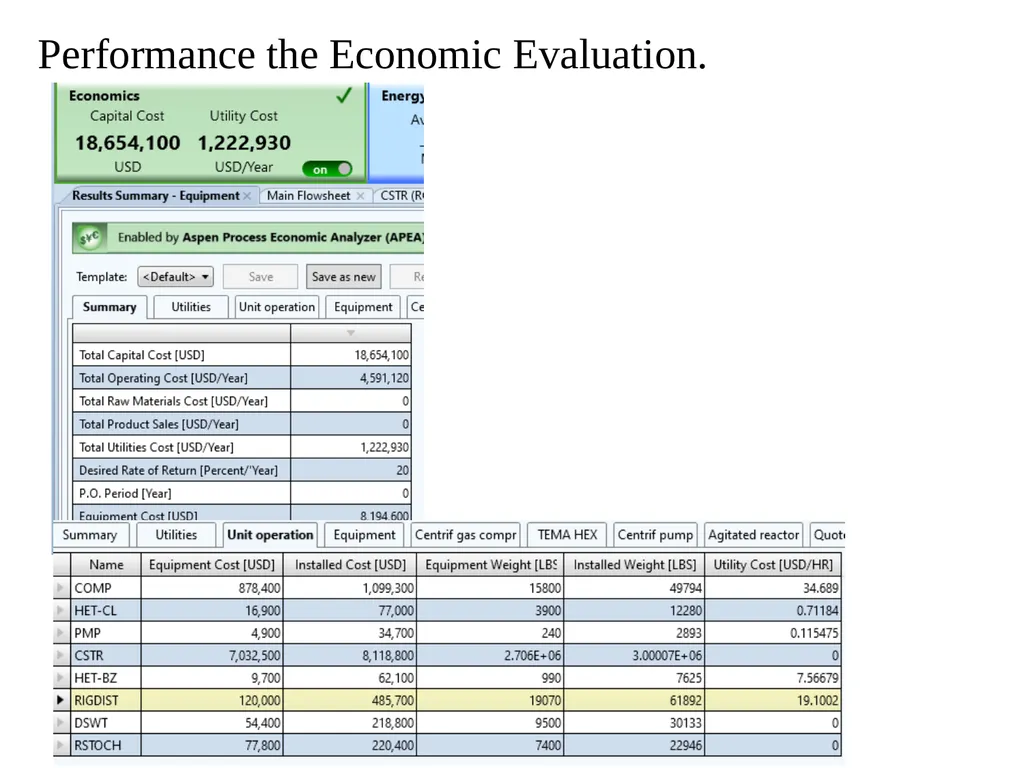Select Desired Rate of Return row
This screenshot has height=768, width=1024.
point(242,470)
